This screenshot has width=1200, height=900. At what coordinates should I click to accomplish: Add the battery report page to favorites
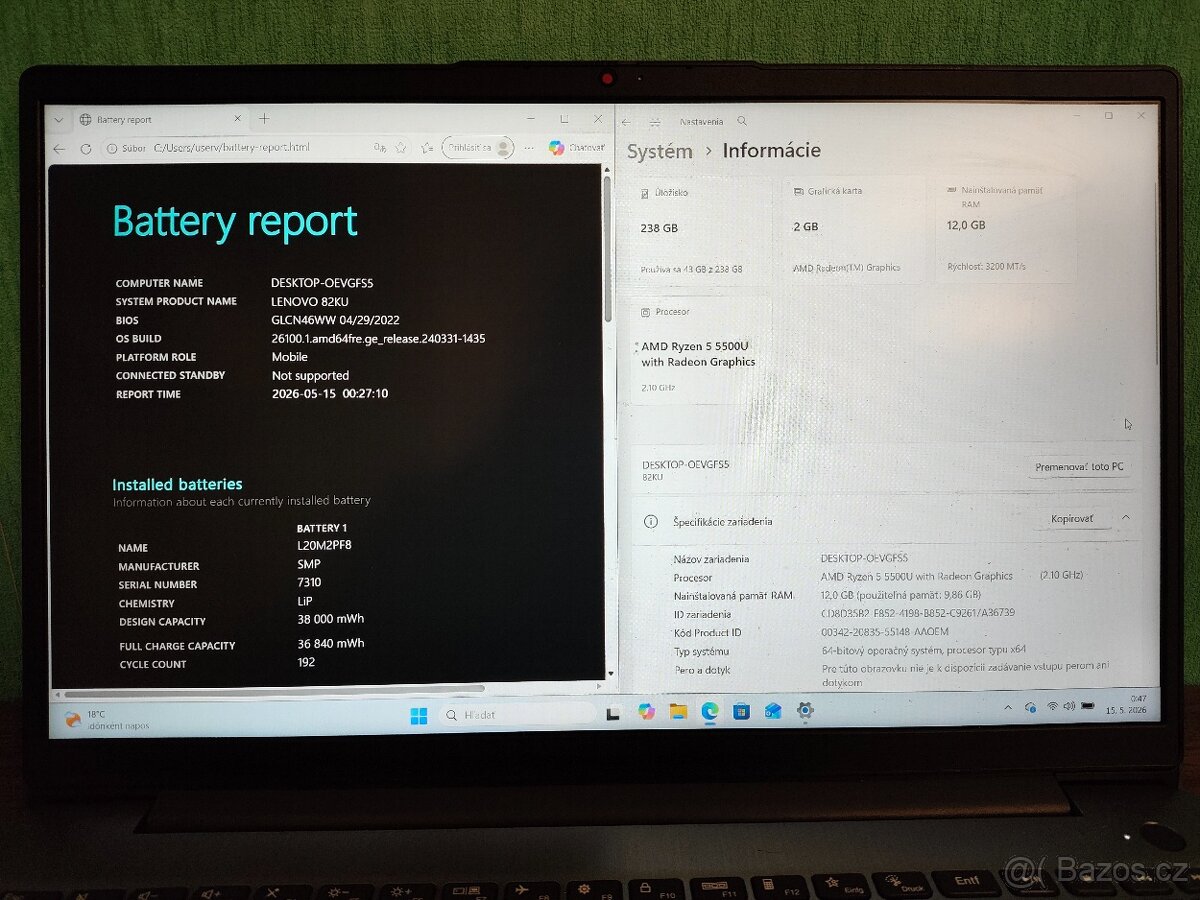click(401, 148)
